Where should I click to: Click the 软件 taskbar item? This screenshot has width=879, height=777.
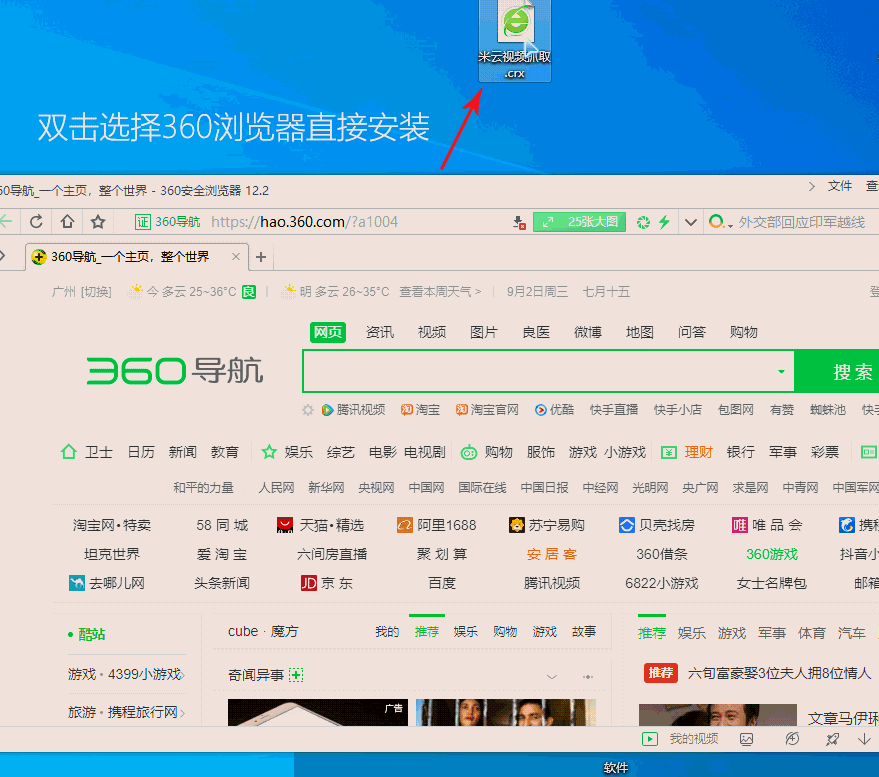point(616,767)
